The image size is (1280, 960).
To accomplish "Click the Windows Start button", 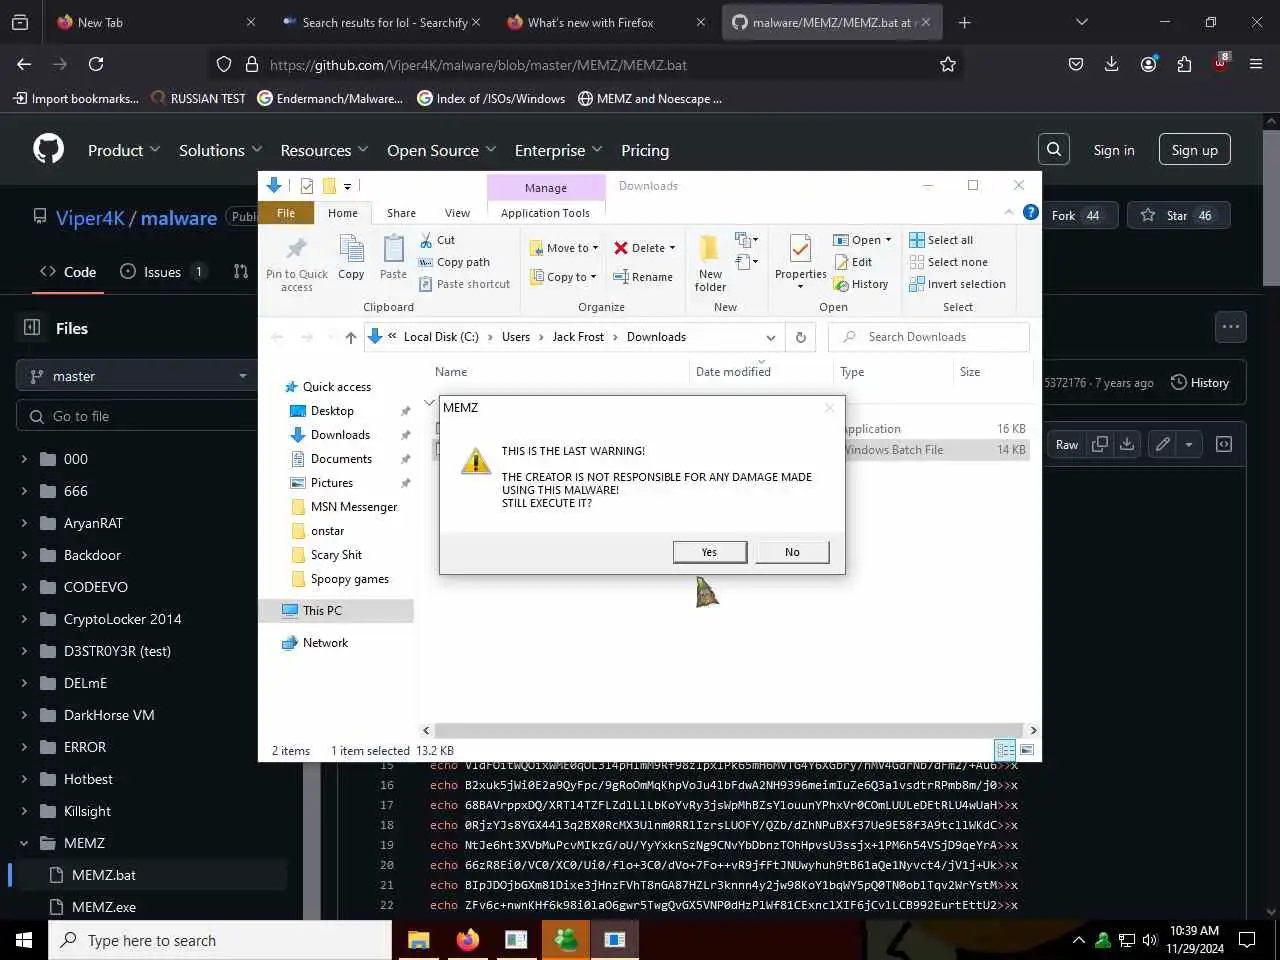I will (x=24, y=940).
